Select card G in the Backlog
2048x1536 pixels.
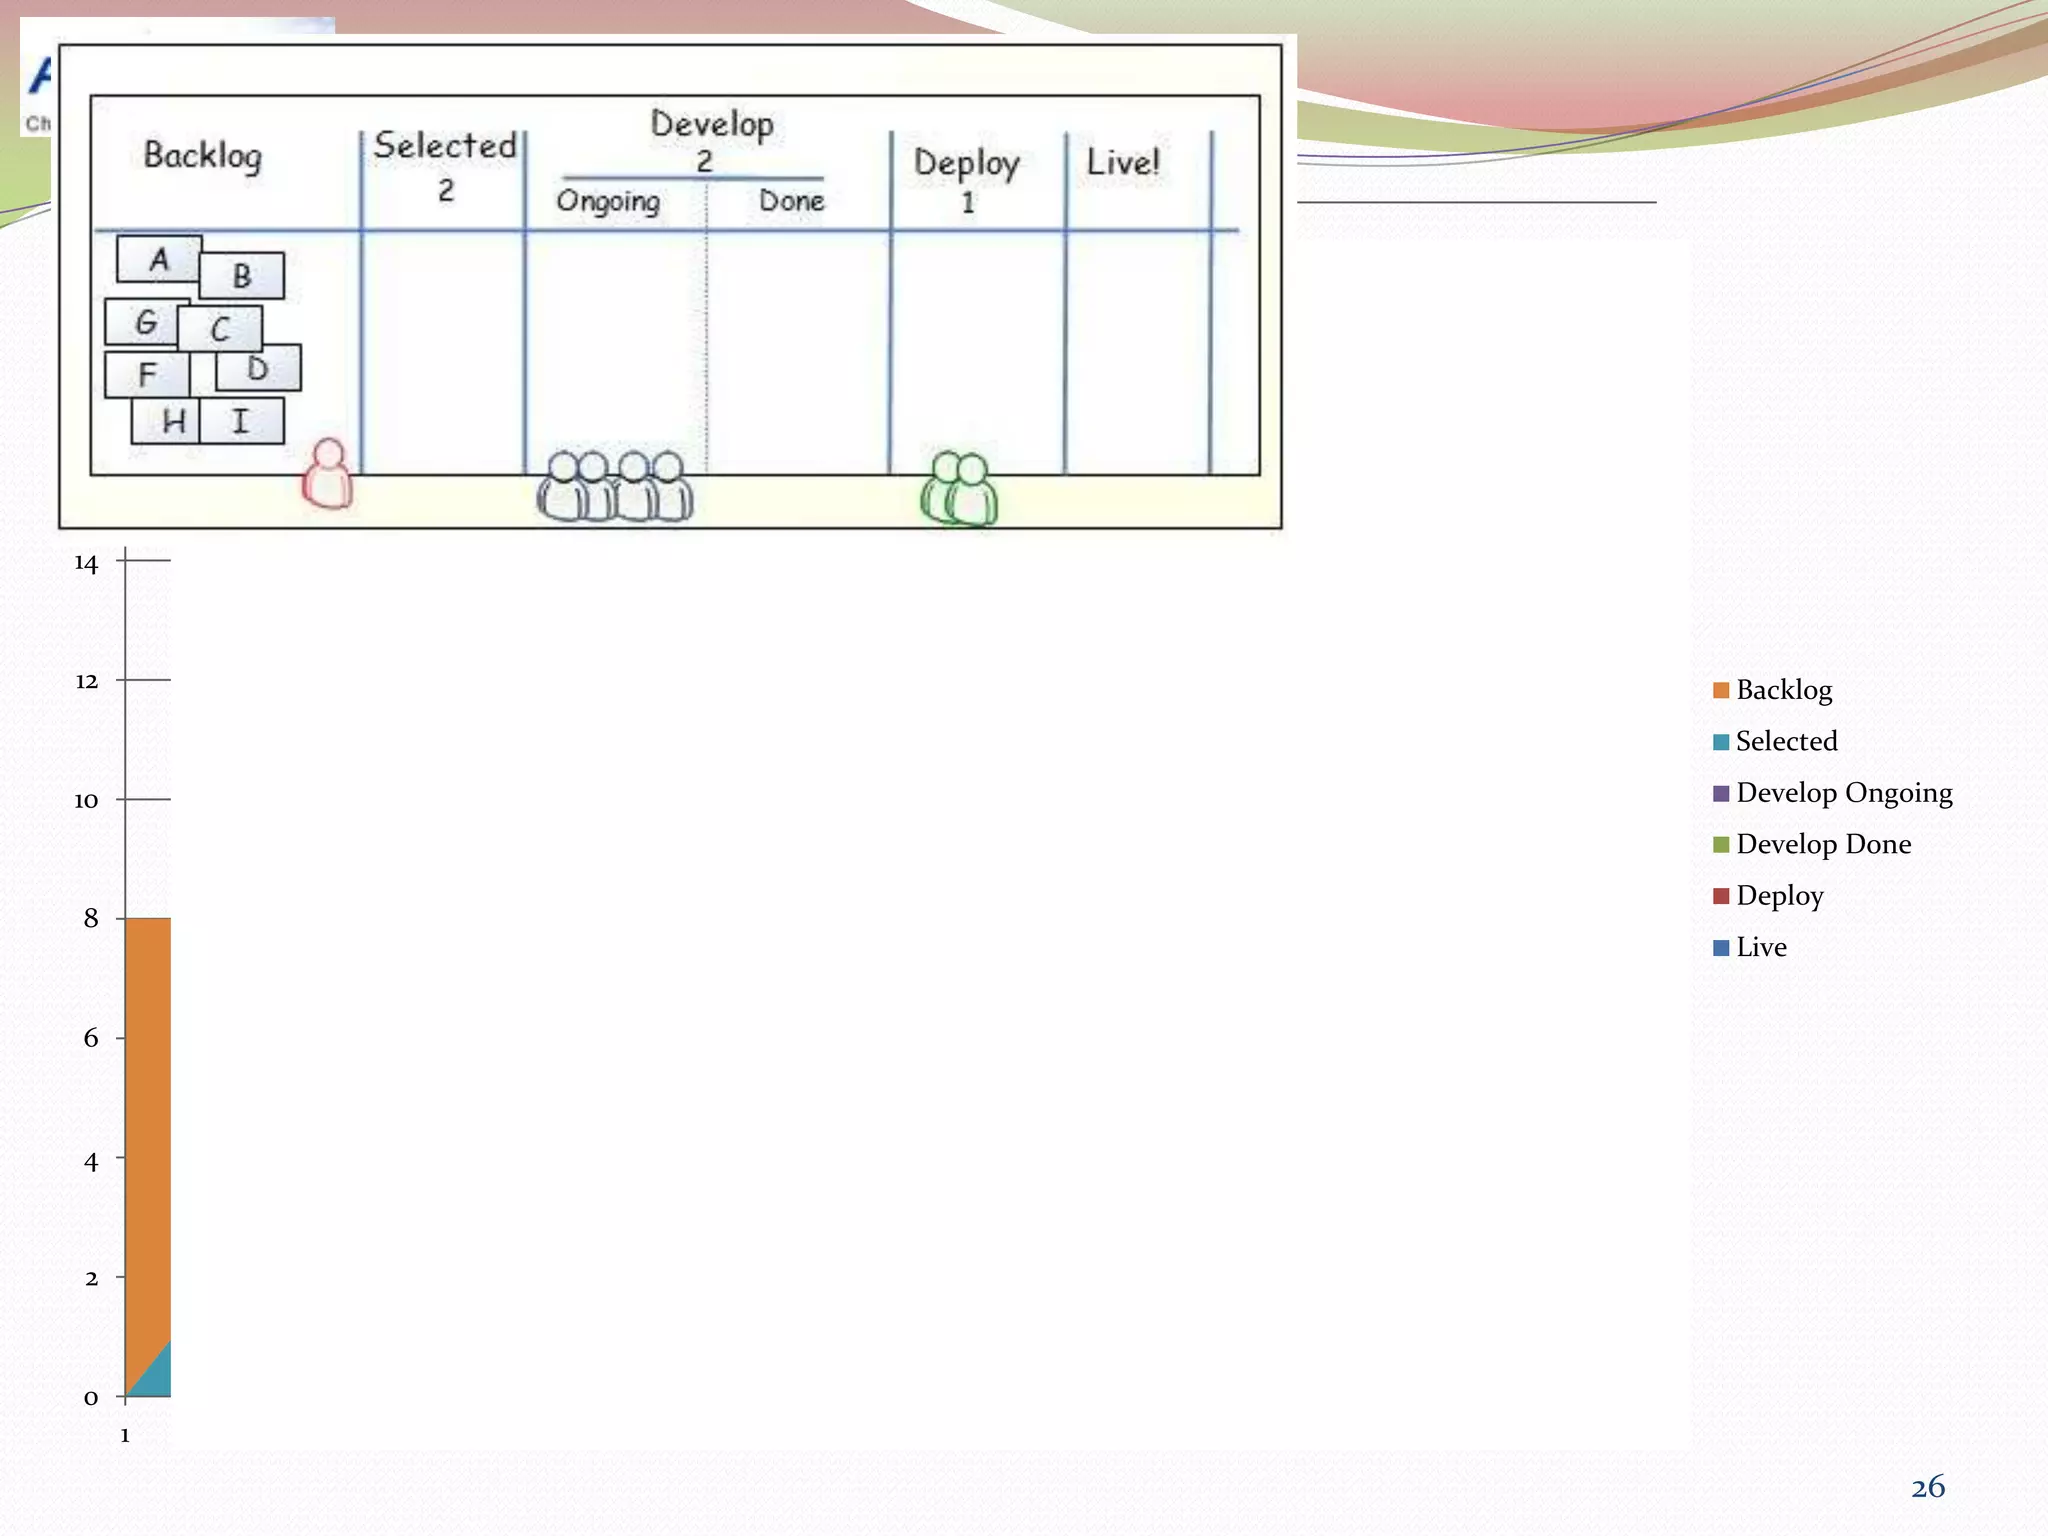point(144,322)
